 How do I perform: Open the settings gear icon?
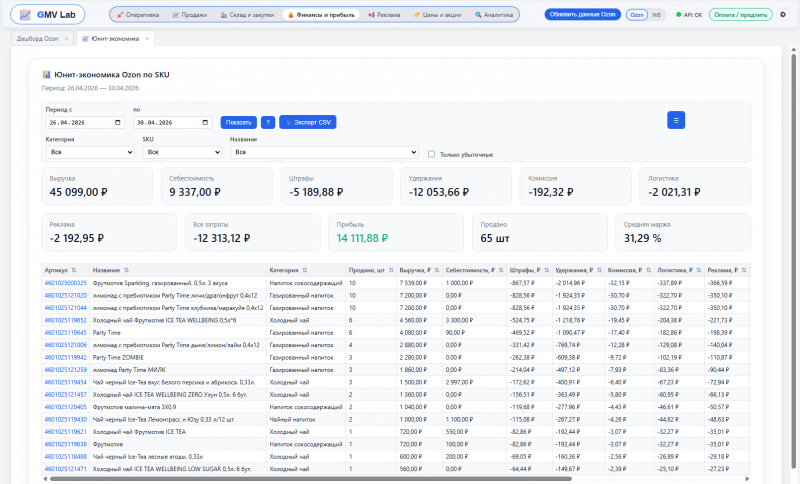click(783, 15)
